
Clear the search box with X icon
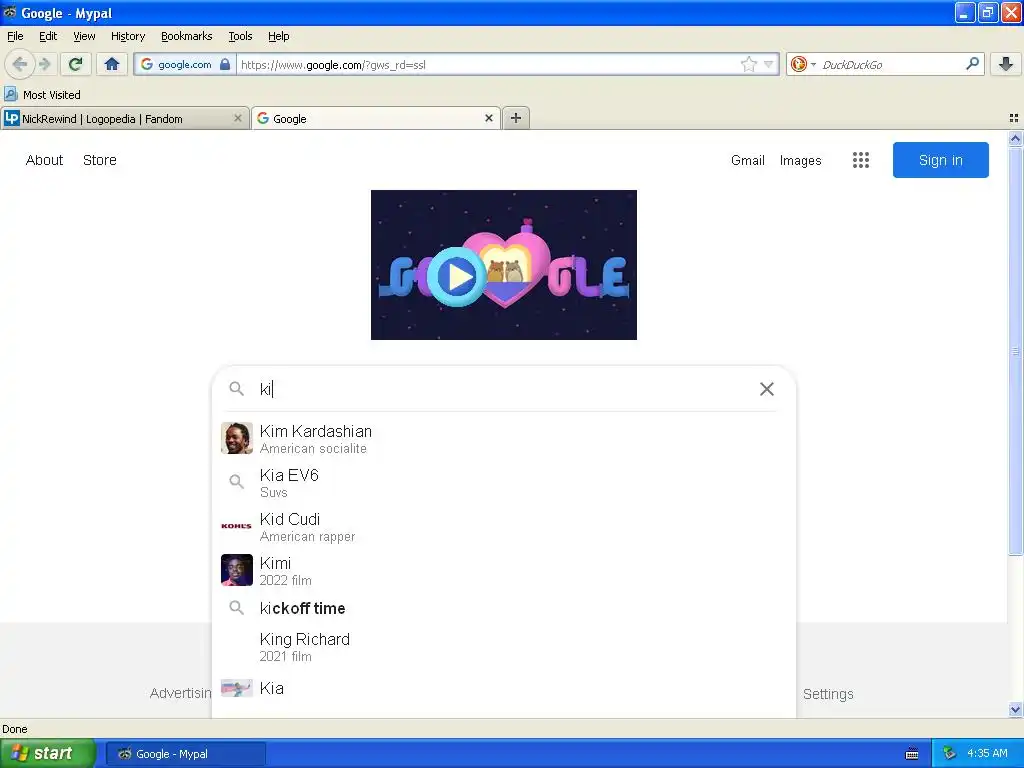pyautogui.click(x=767, y=389)
